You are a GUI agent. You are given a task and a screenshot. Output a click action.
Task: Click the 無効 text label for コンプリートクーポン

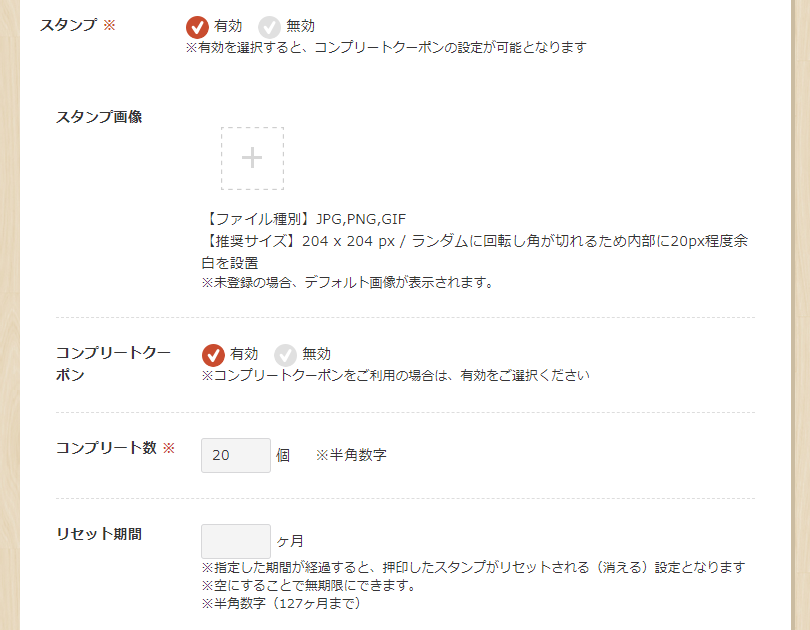[x=316, y=354]
